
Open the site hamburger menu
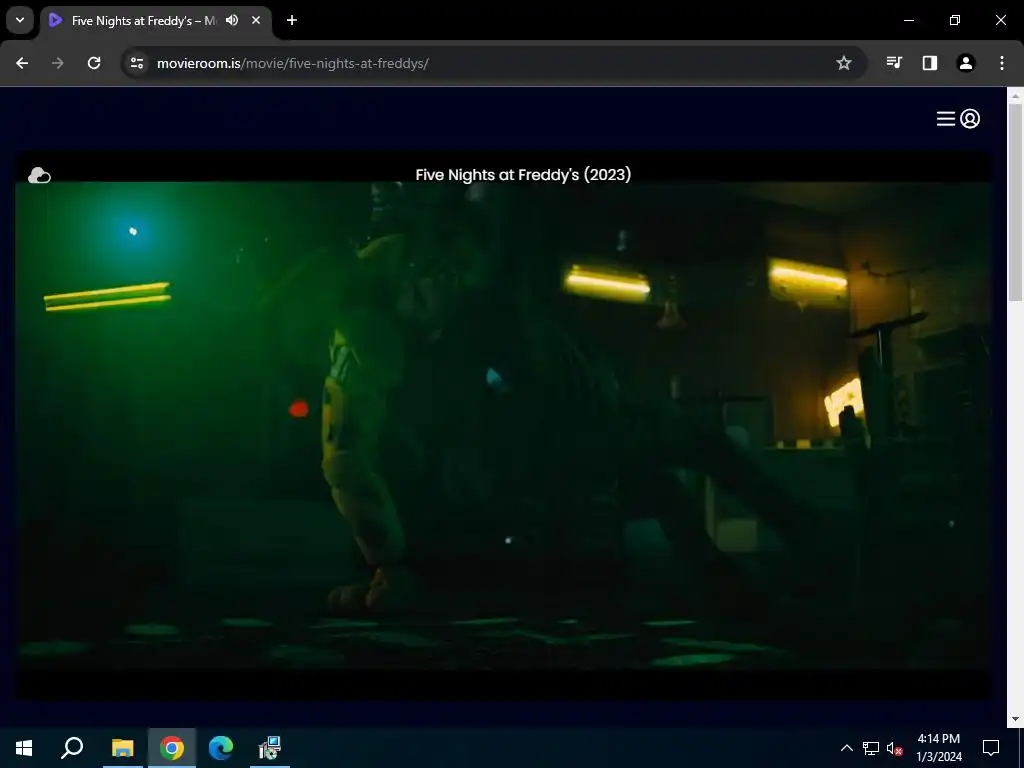pos(946,118)
